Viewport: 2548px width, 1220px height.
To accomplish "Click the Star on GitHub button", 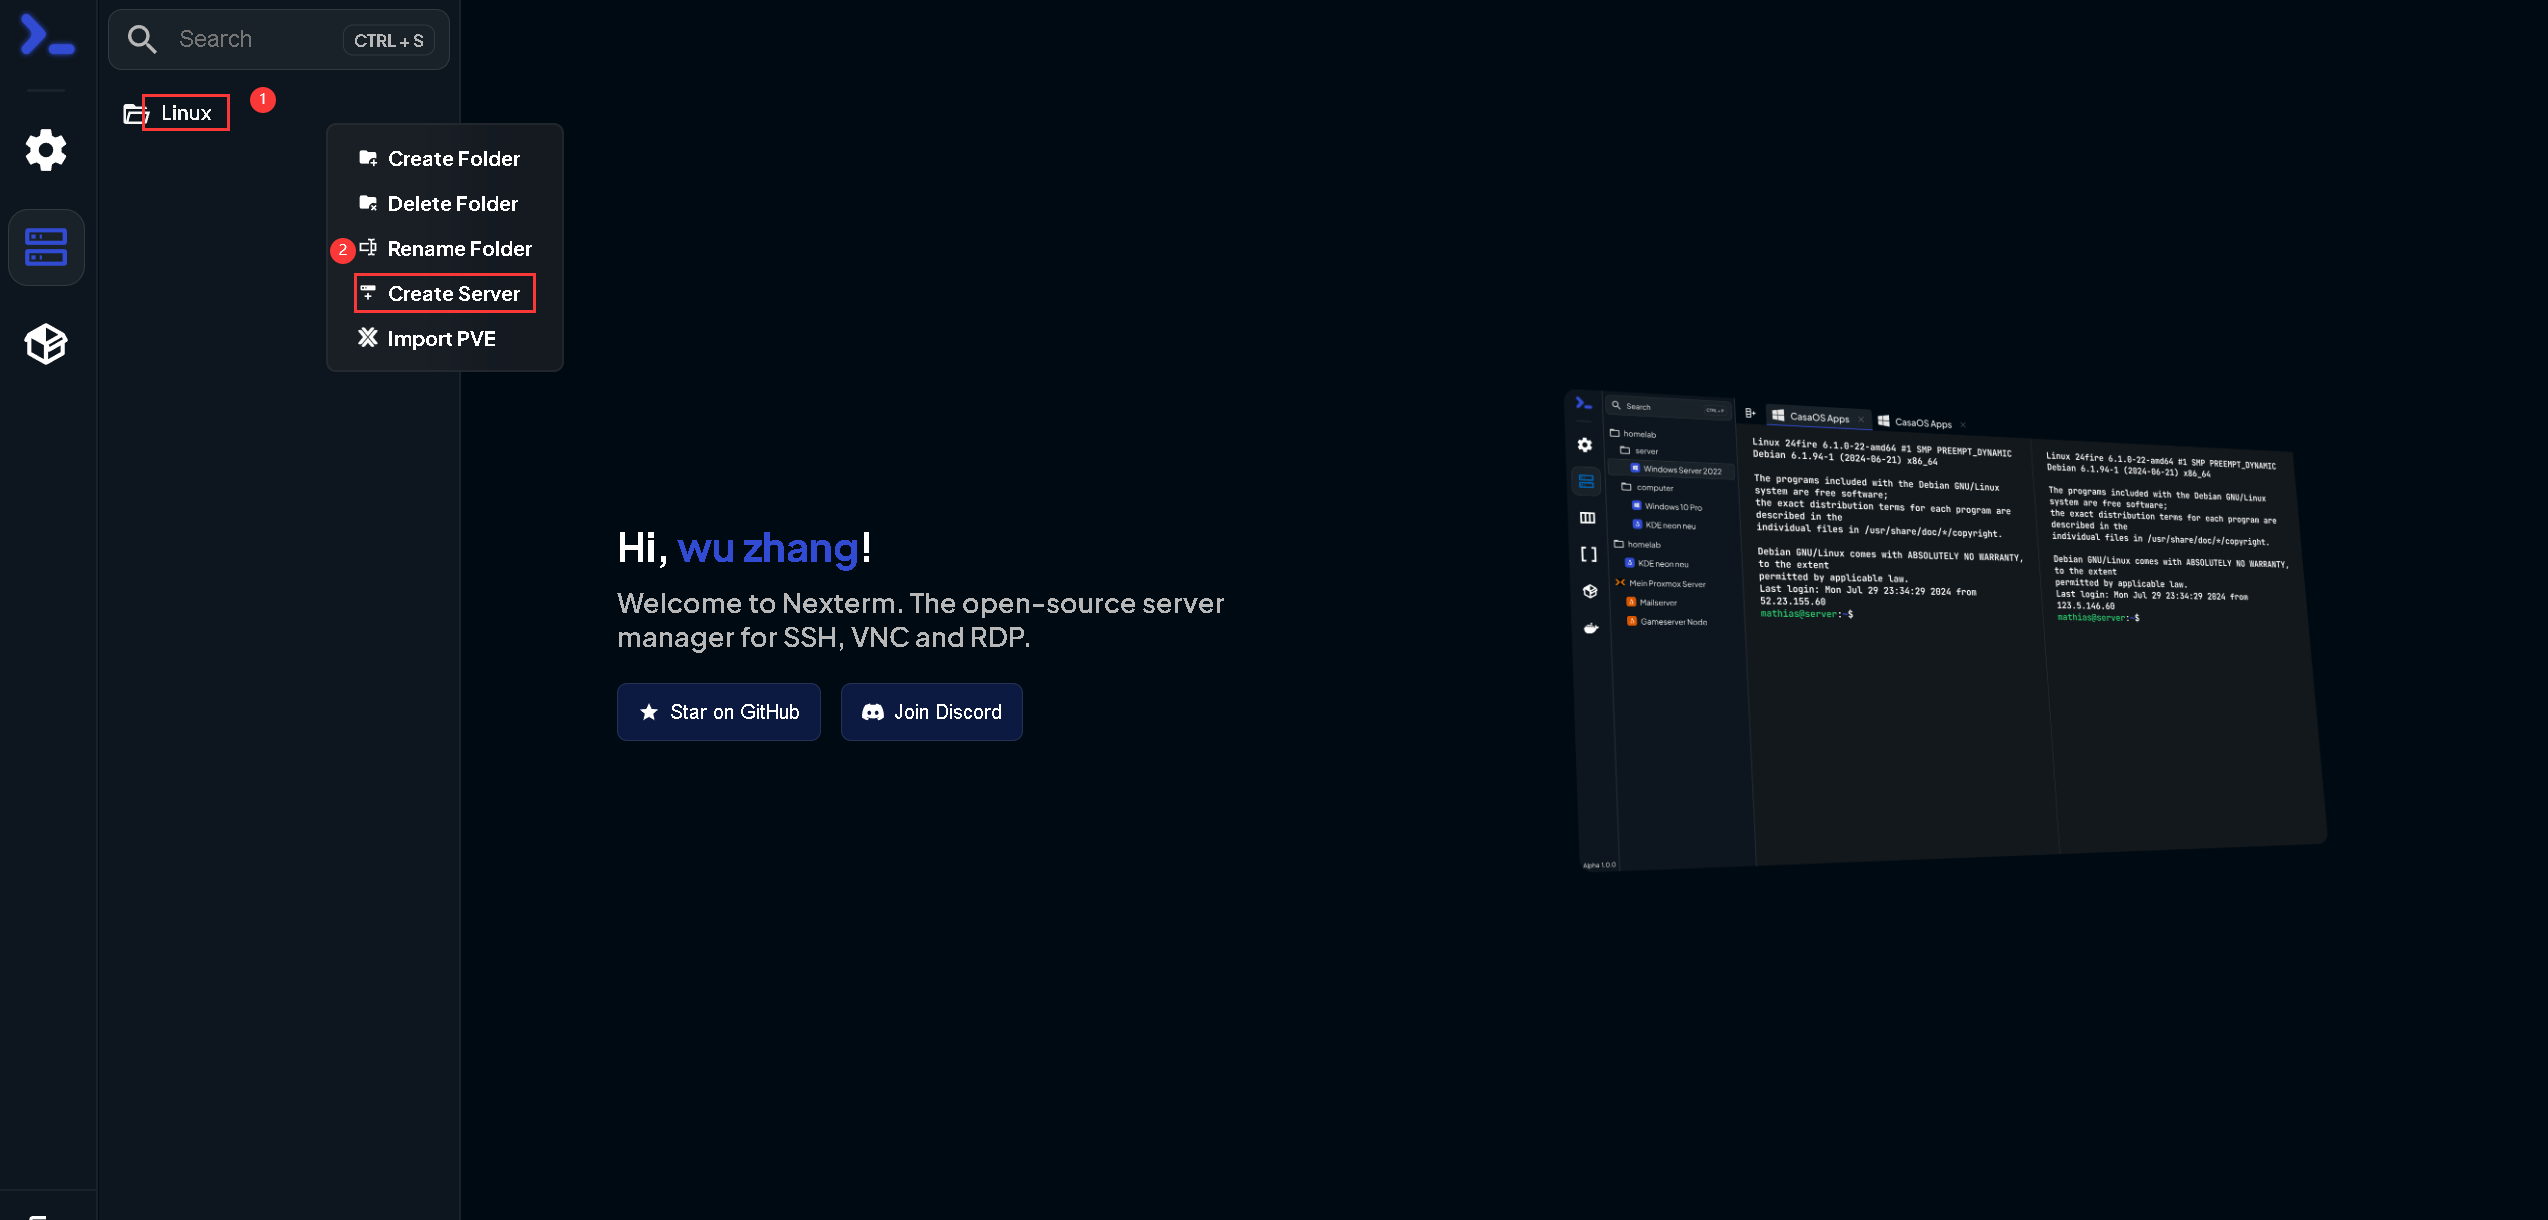I will [718, 712].
